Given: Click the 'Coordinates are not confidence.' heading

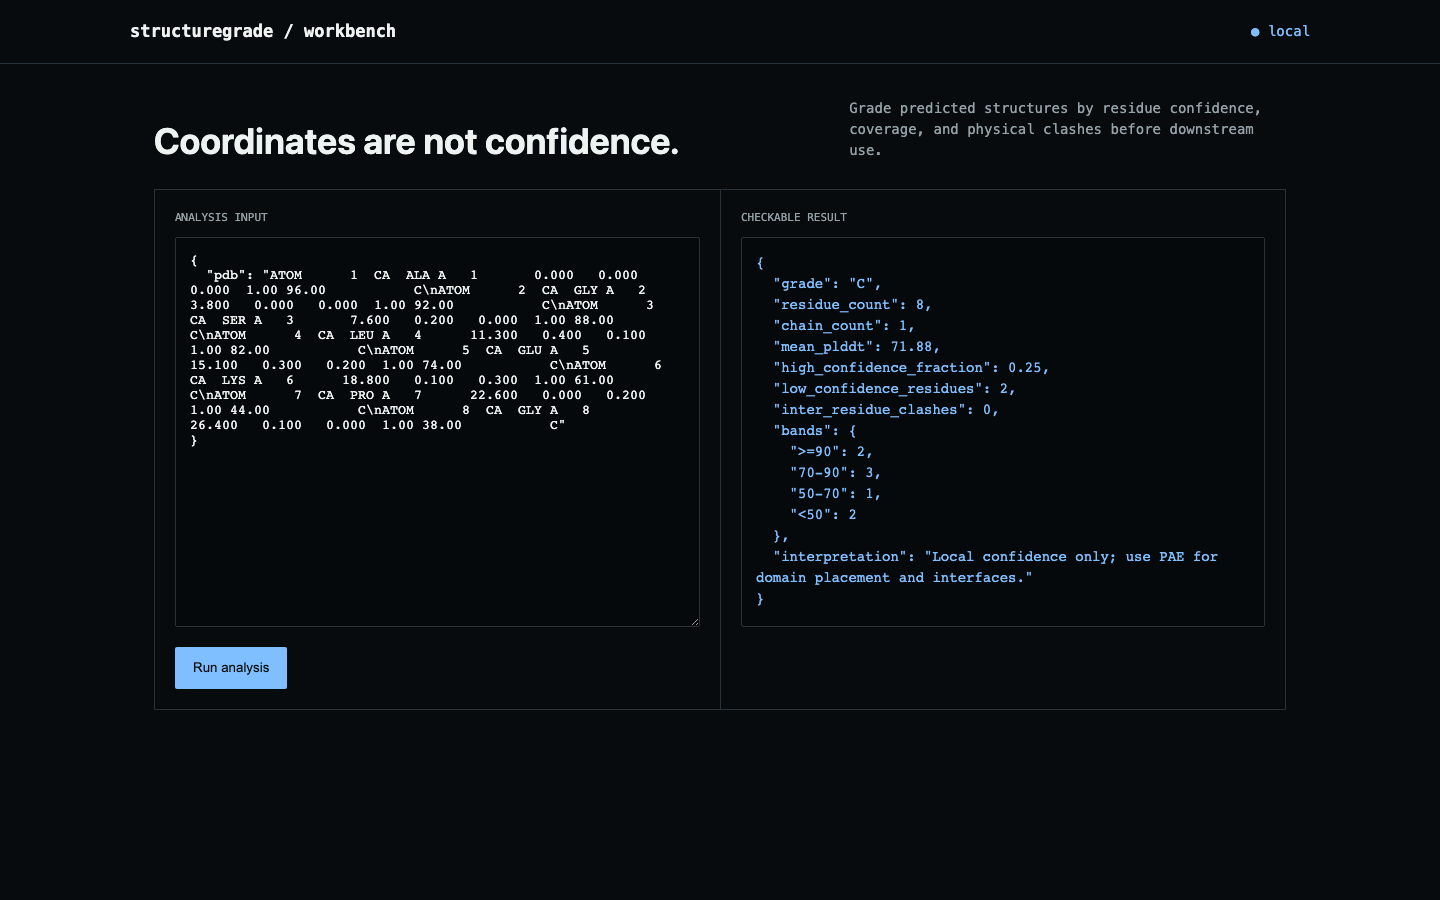Looking at the screenshot, I should 416,142.
